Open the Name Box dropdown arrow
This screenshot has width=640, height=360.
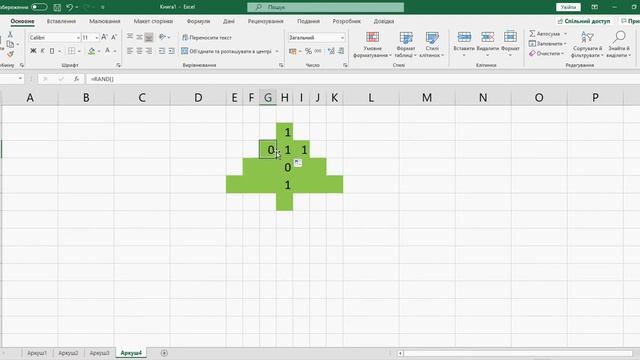click(x=20, y=78)
